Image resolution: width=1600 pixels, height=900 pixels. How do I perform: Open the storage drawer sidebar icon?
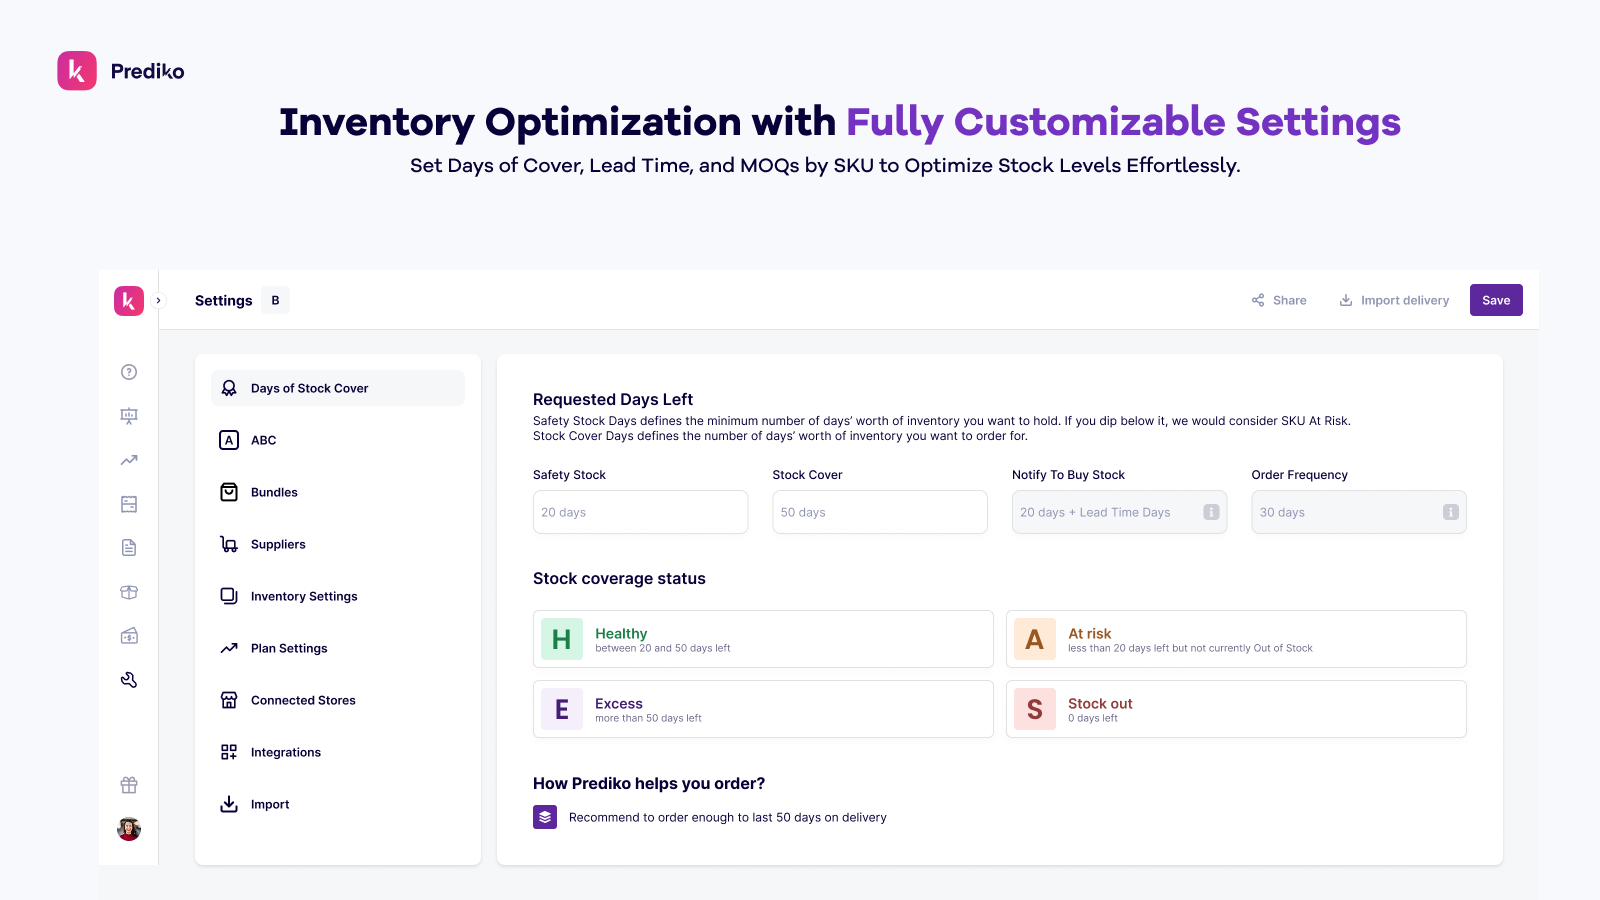pos(129,504)
